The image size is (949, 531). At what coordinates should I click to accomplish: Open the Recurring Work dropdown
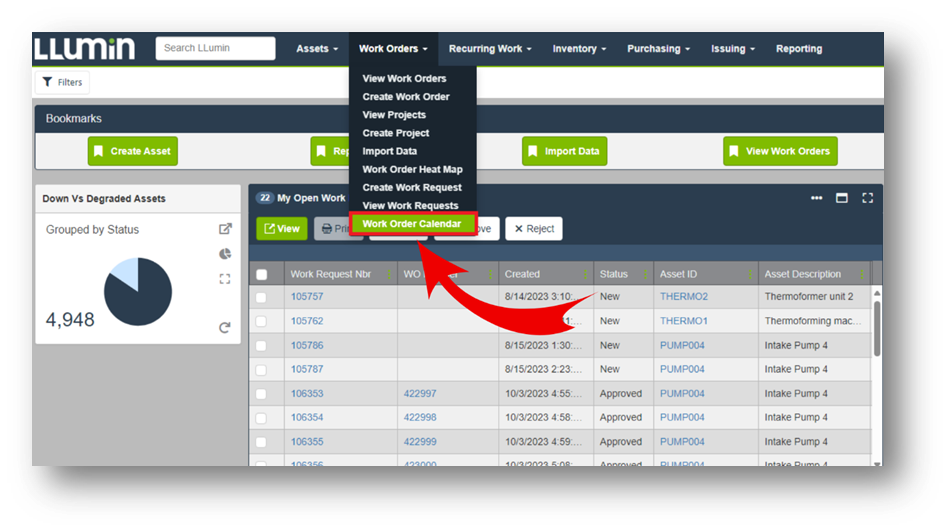[x=489, y=49]
